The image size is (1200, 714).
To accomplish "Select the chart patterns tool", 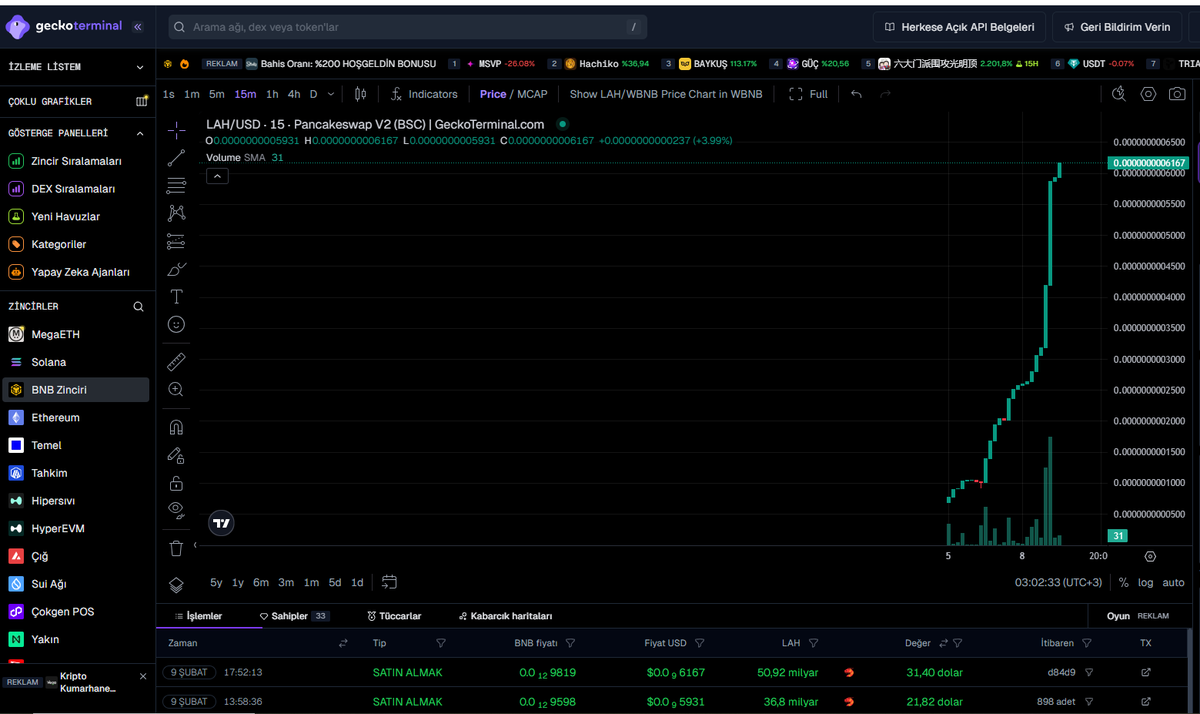I will point(176,213).
